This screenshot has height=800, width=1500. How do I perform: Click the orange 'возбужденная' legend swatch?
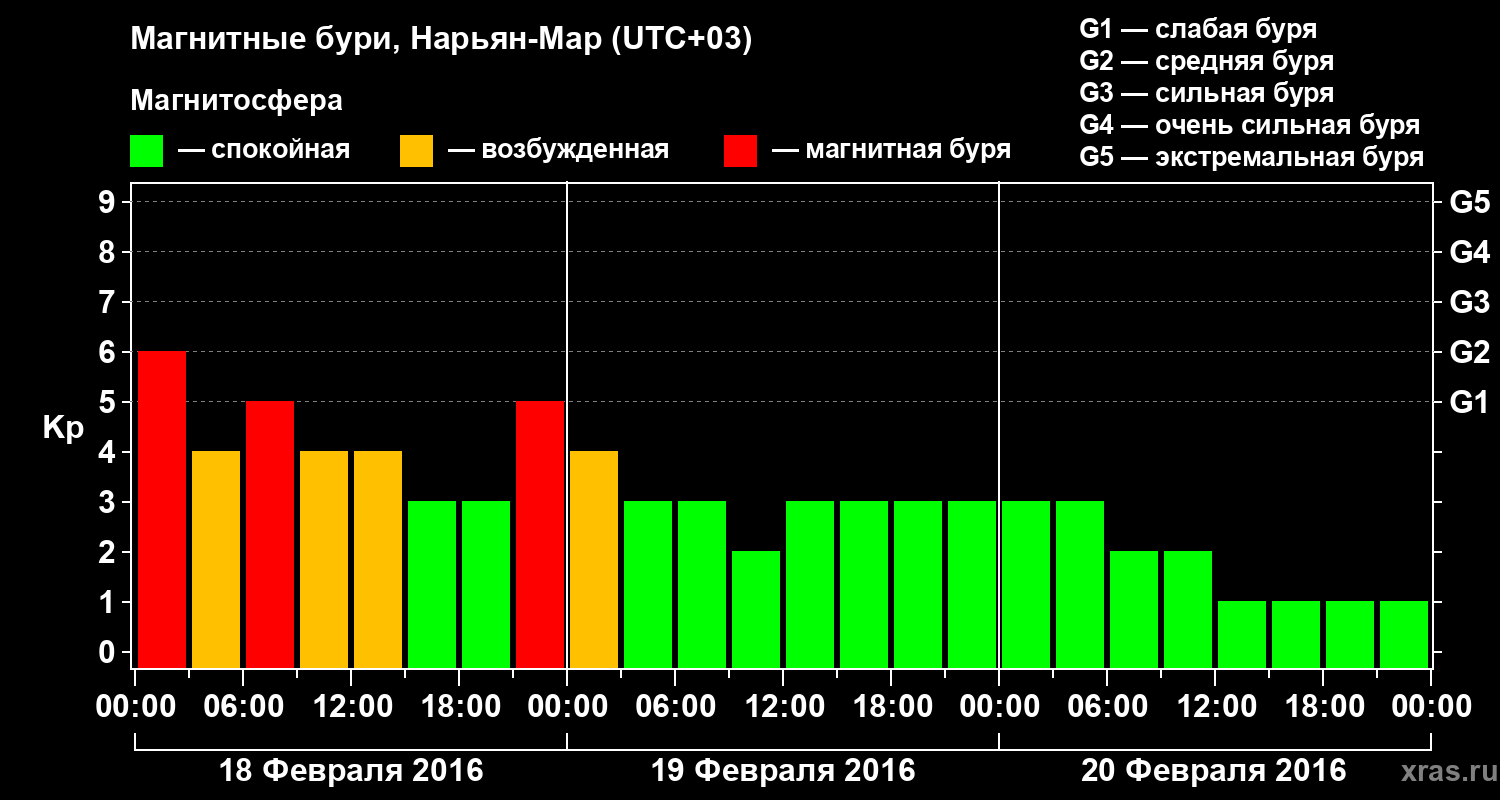tap(416, 151)
